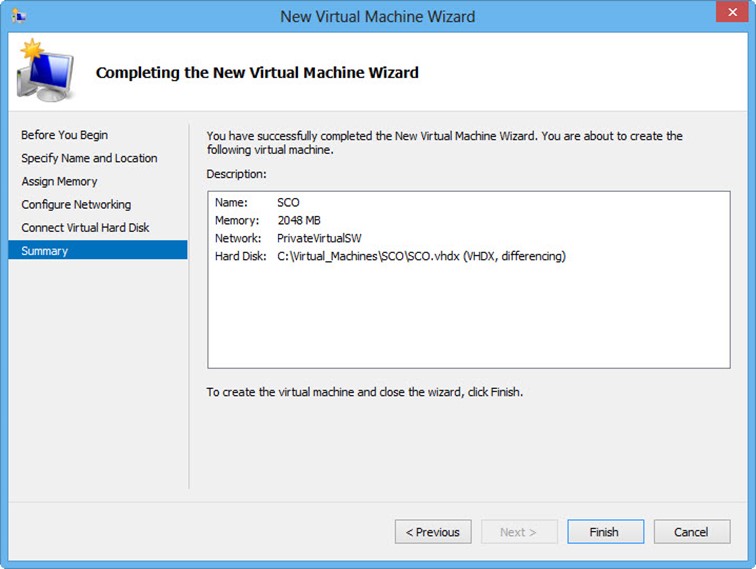Click the Name value SCO in the description
Screen dimensions: 756x569
pos(288,203)
